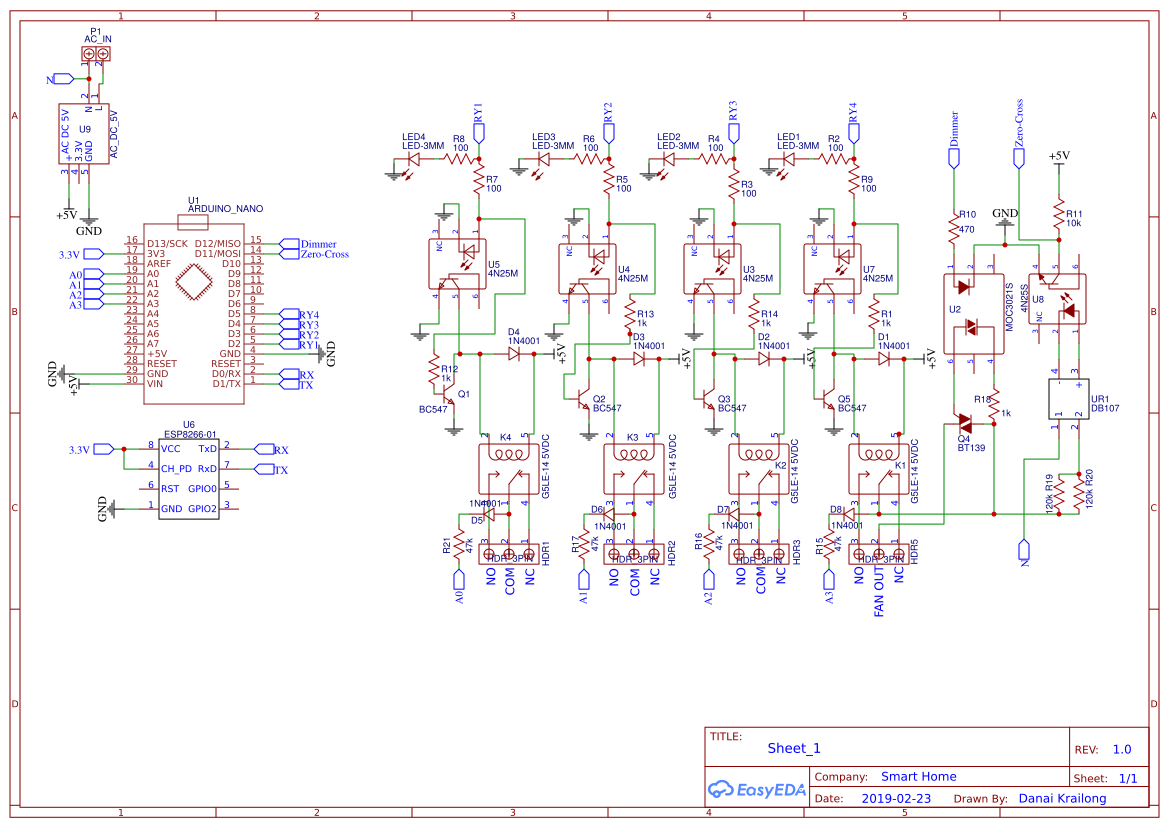Edit the Sheet_1 title text
This screenshot has width=1169, height=828.
pyautogui.click(x=792, y=747)
